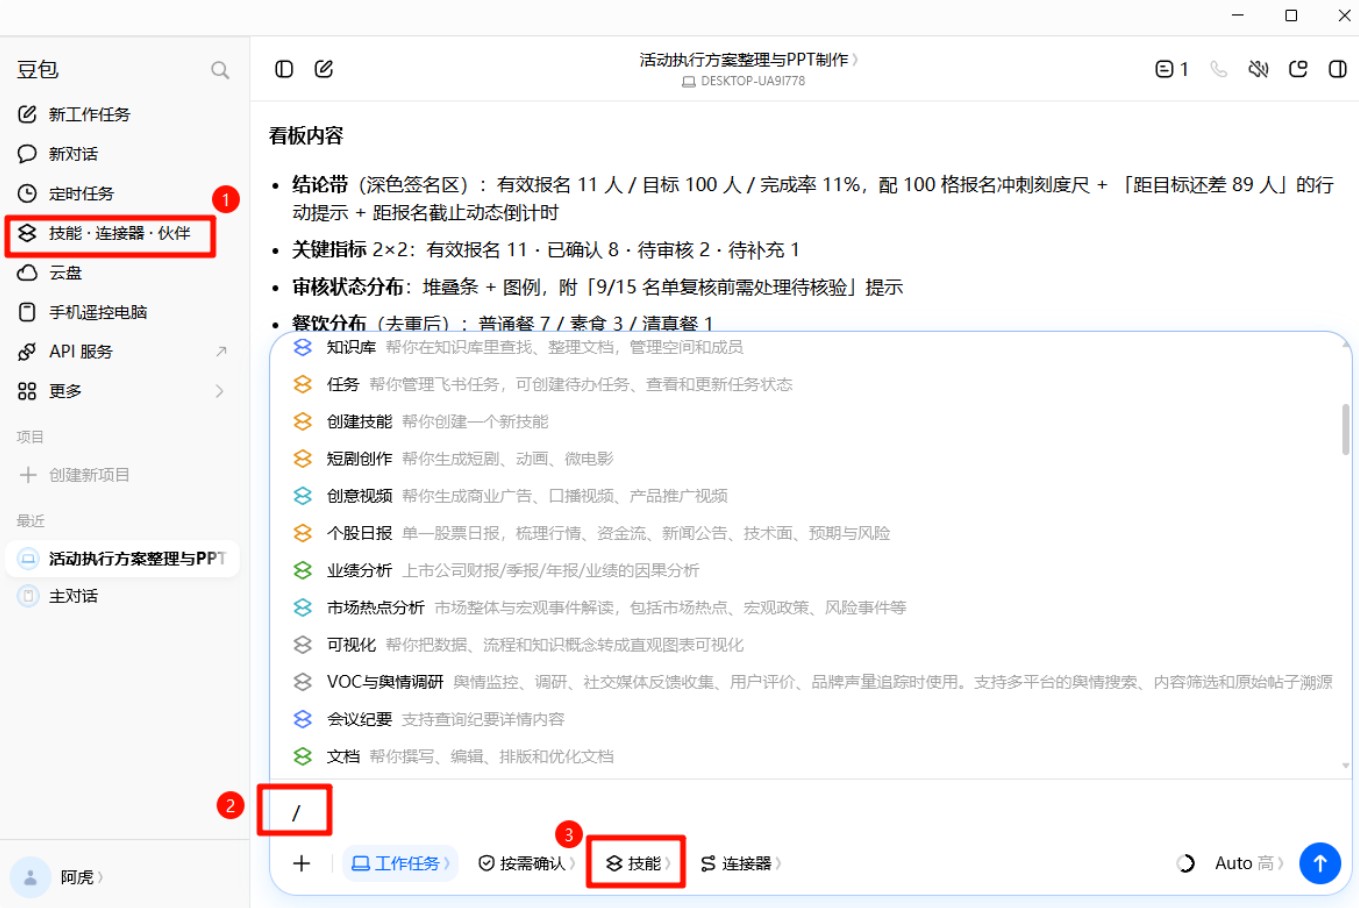Select the 可视化 skill
1359x908 pixels.
point(810,644)
